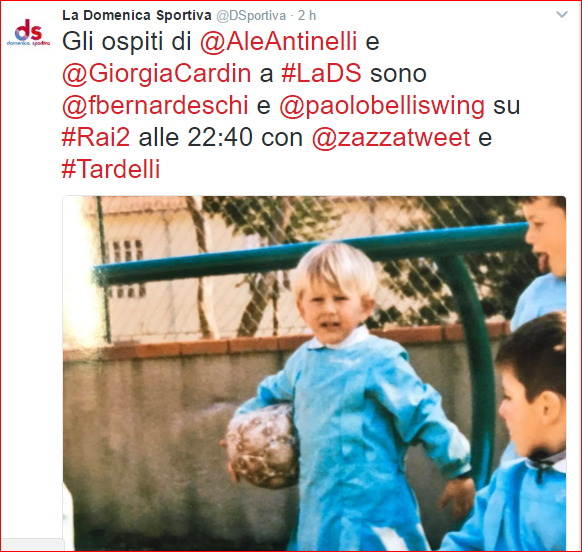This screenshot has height=552, width=582.
Task: Click the 'alle 22:40 con' tweet text
Action: (x=220, y=137)
